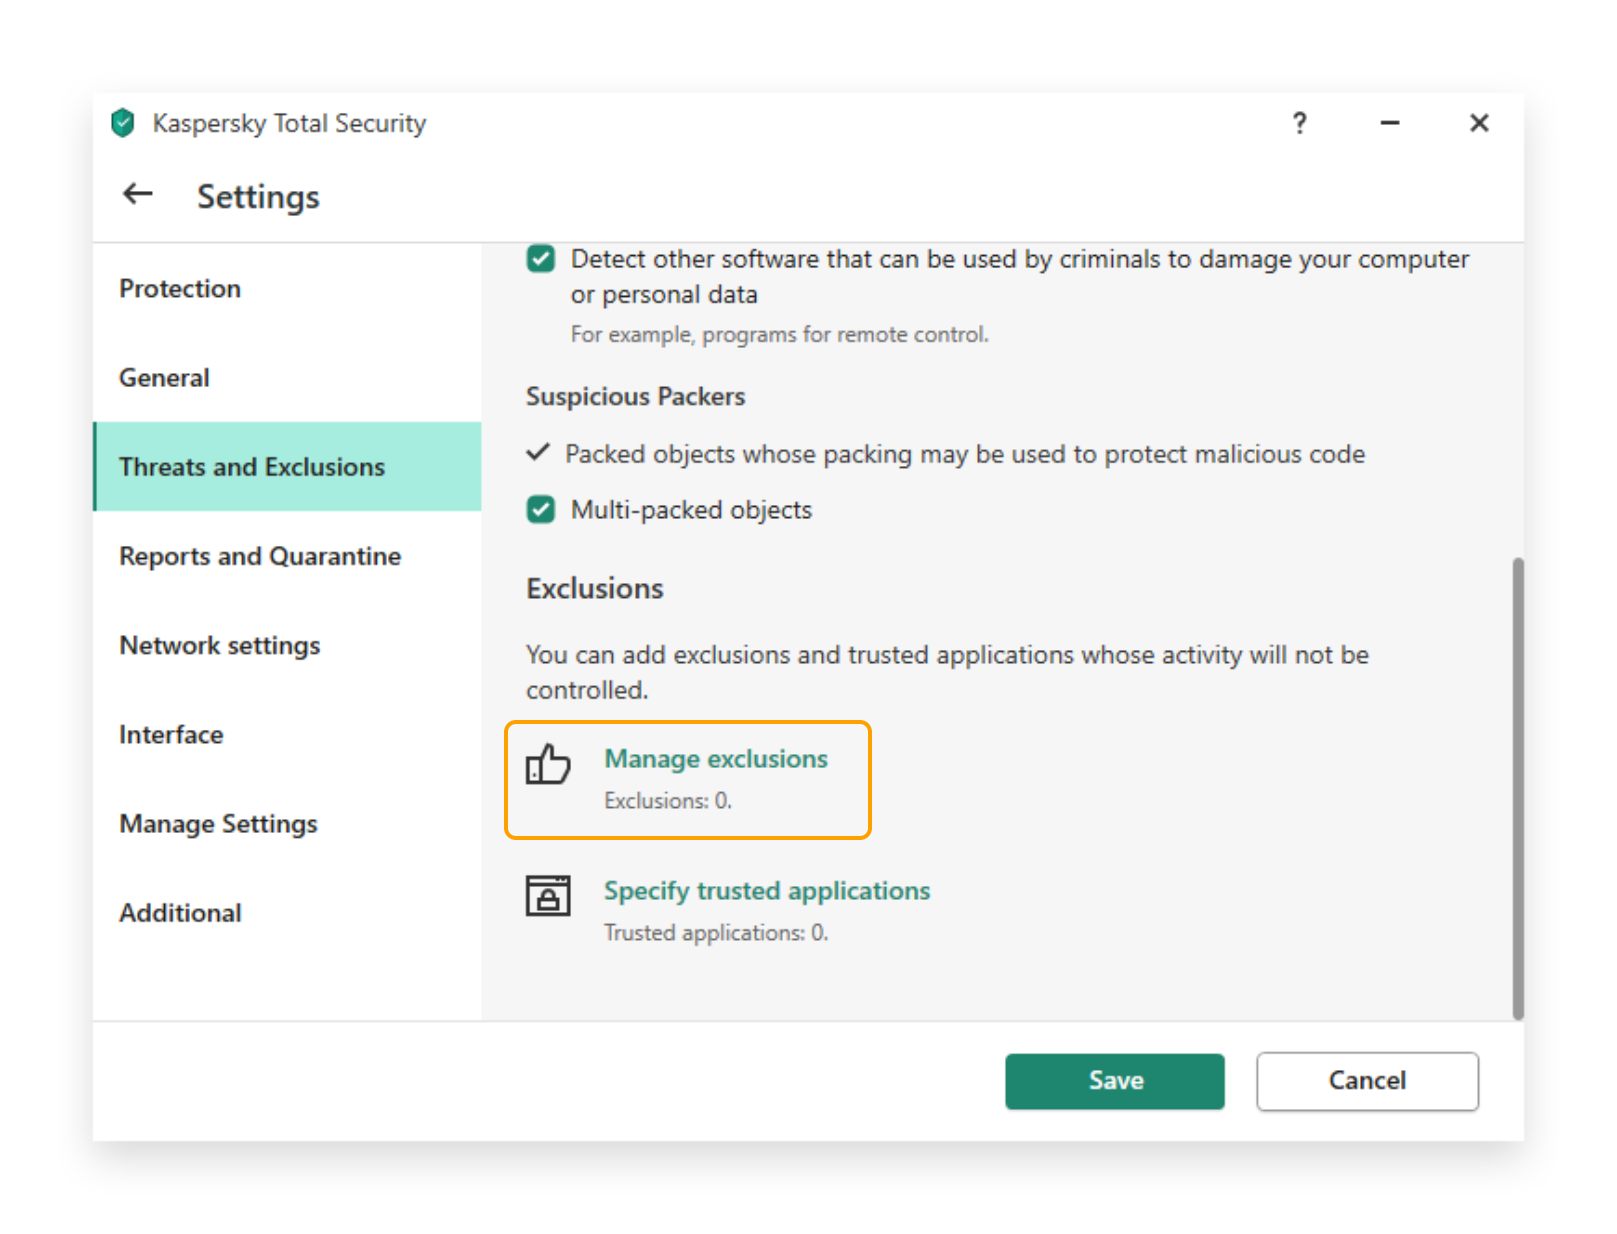
Task: Click the Settings page title
Action: (x=258, y=197)
